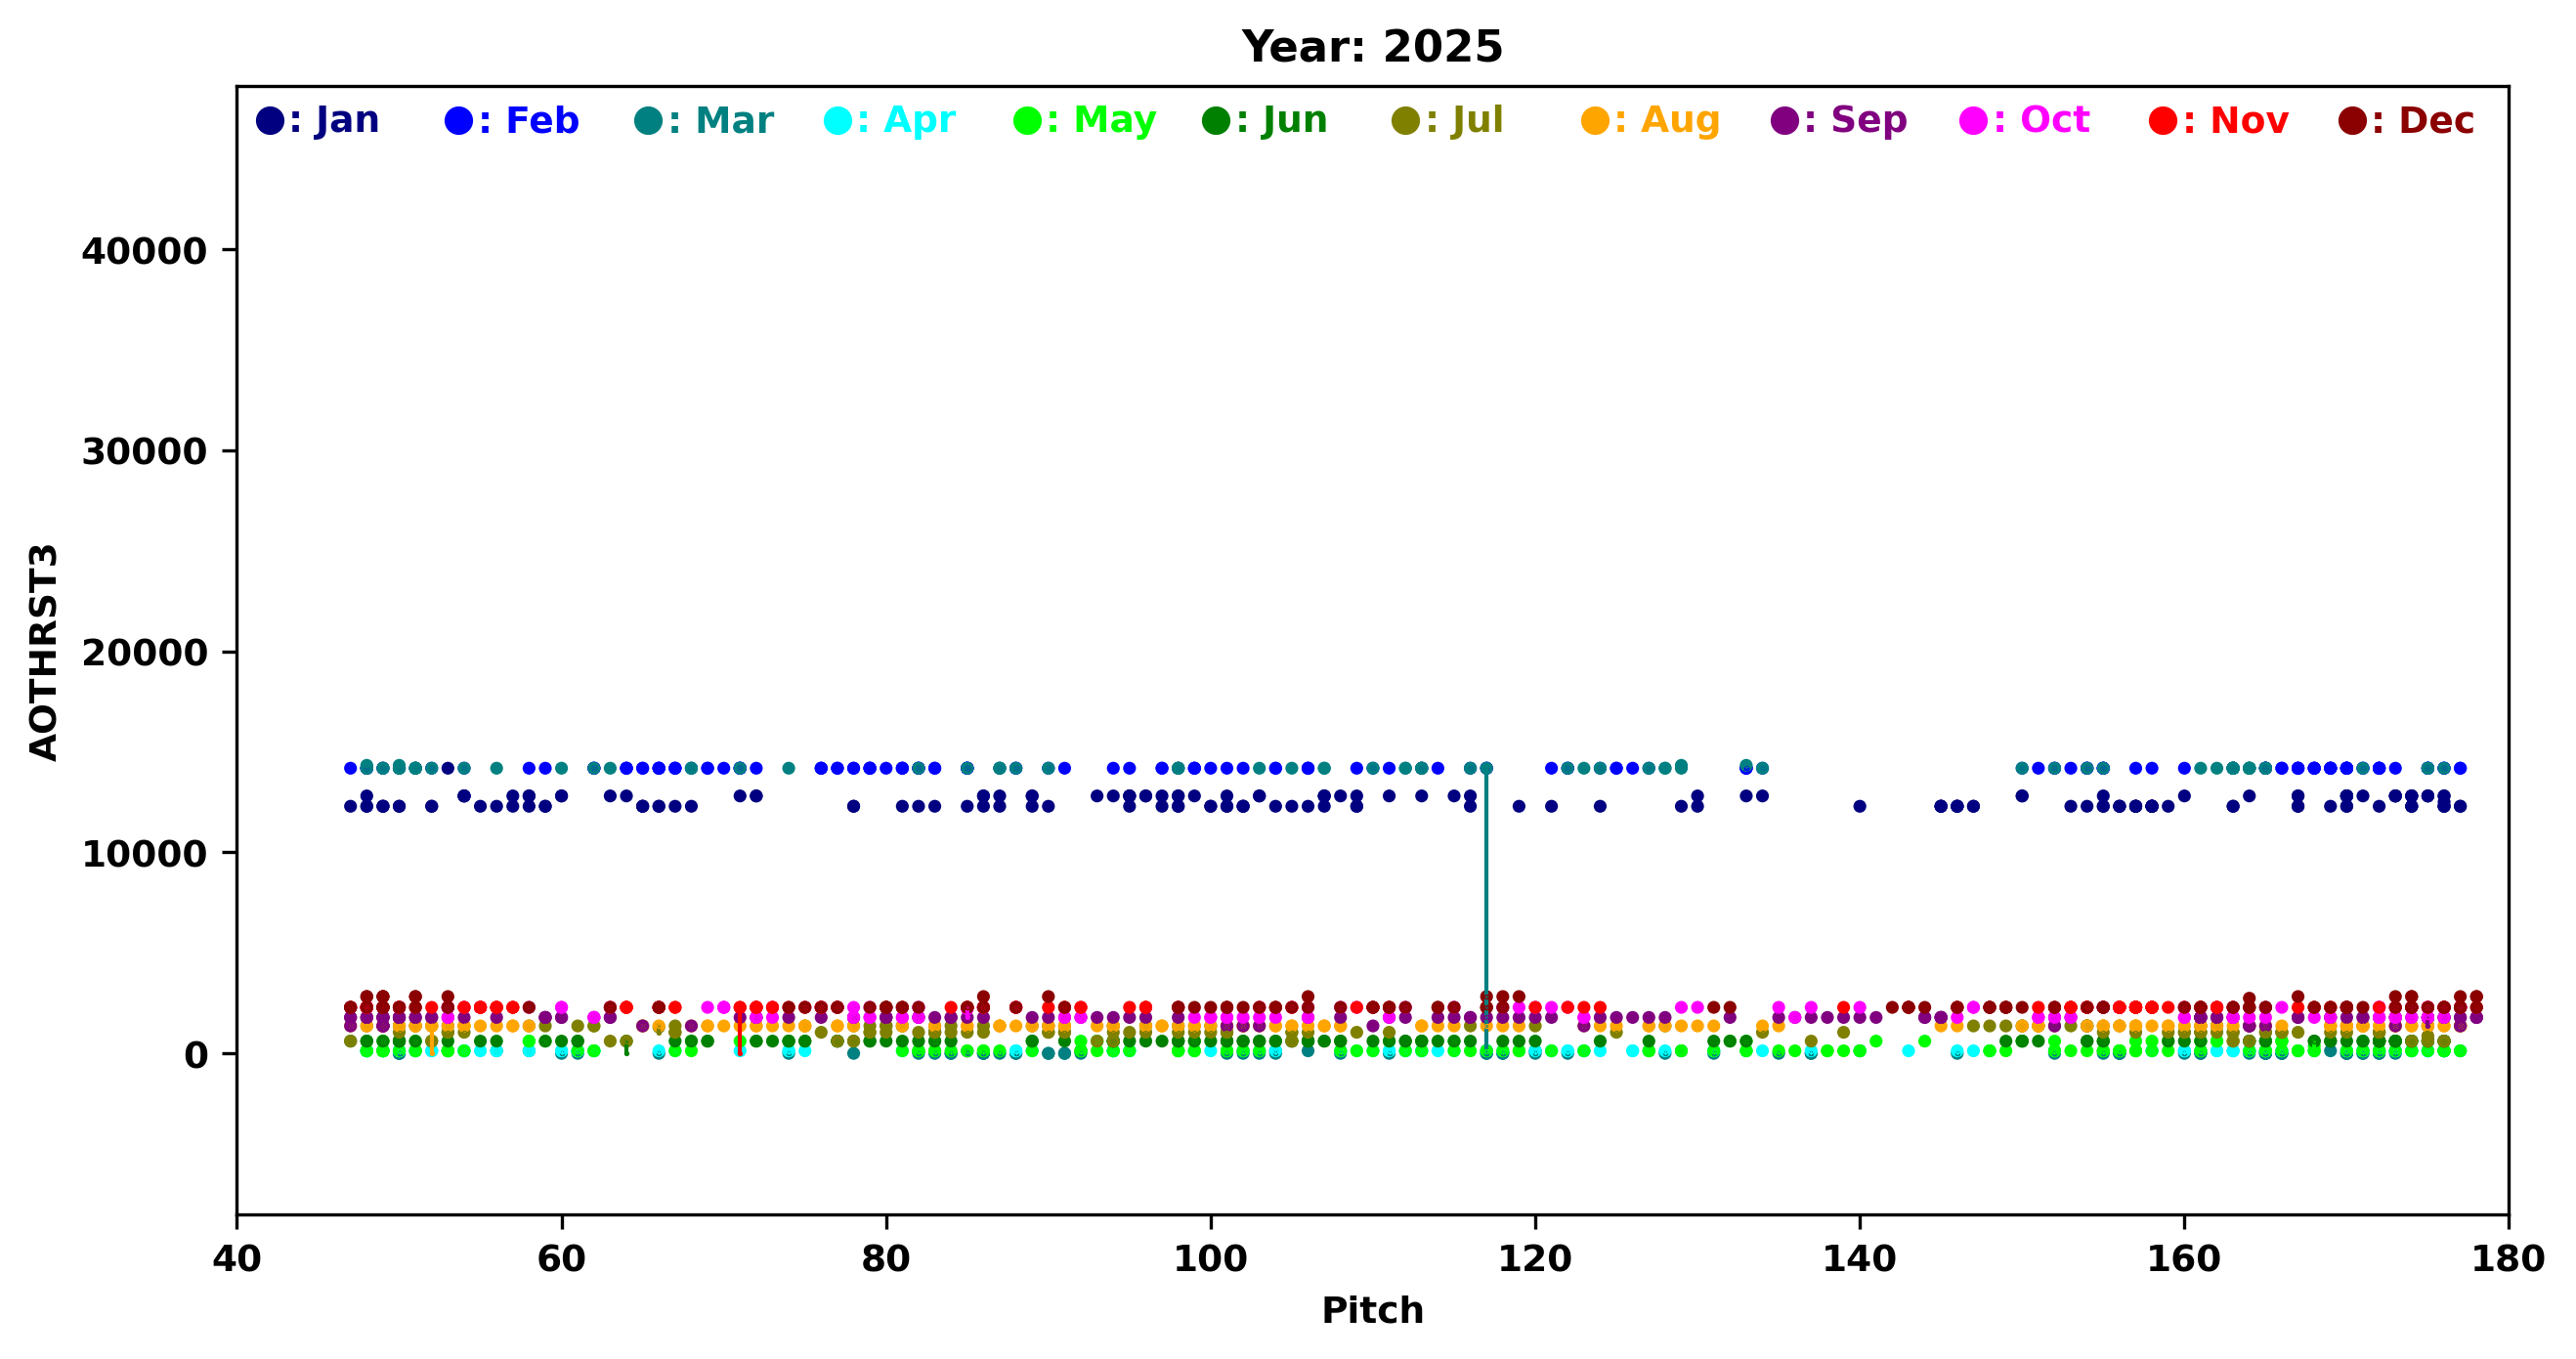Click the Pitch x-axis label
Screen dimensions: 2576x1359
[1372, 1310]
